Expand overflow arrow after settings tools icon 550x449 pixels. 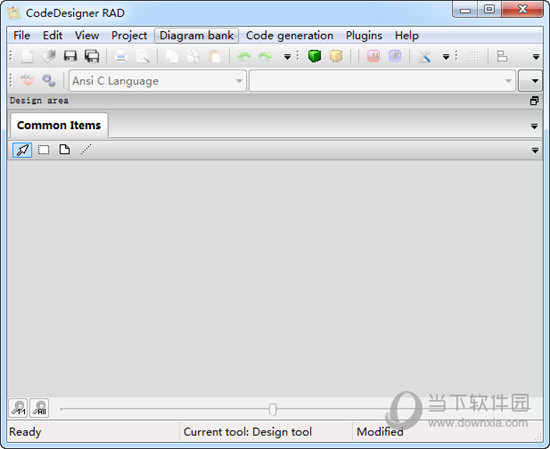coord(446,56)
